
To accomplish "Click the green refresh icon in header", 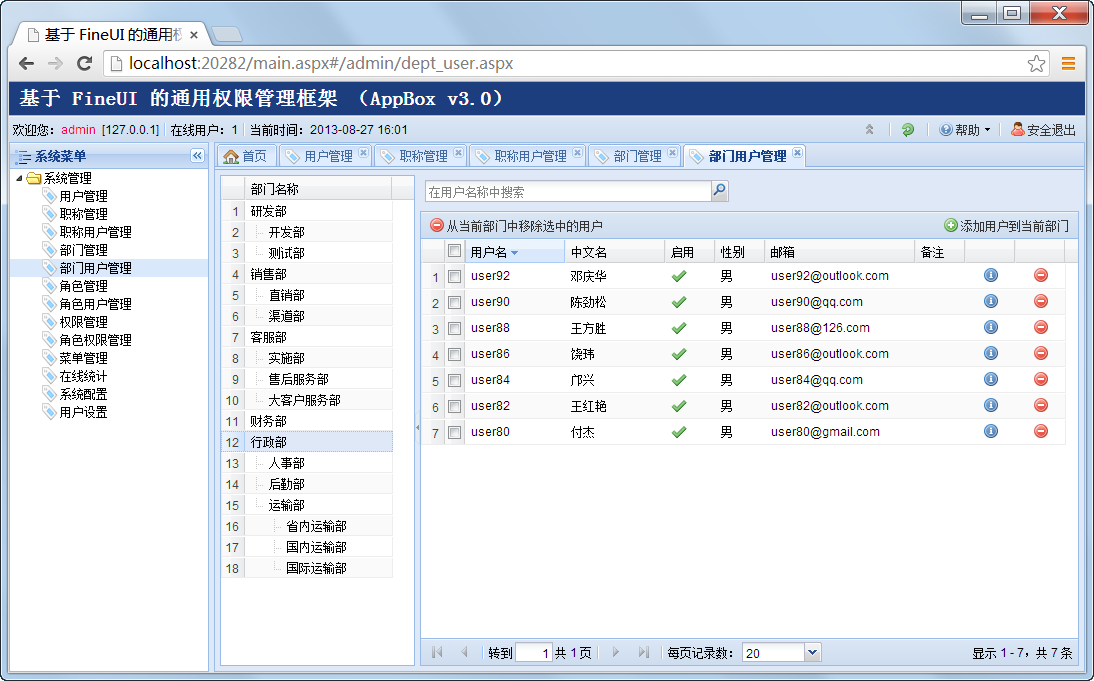I will click(x=907, y=130).
